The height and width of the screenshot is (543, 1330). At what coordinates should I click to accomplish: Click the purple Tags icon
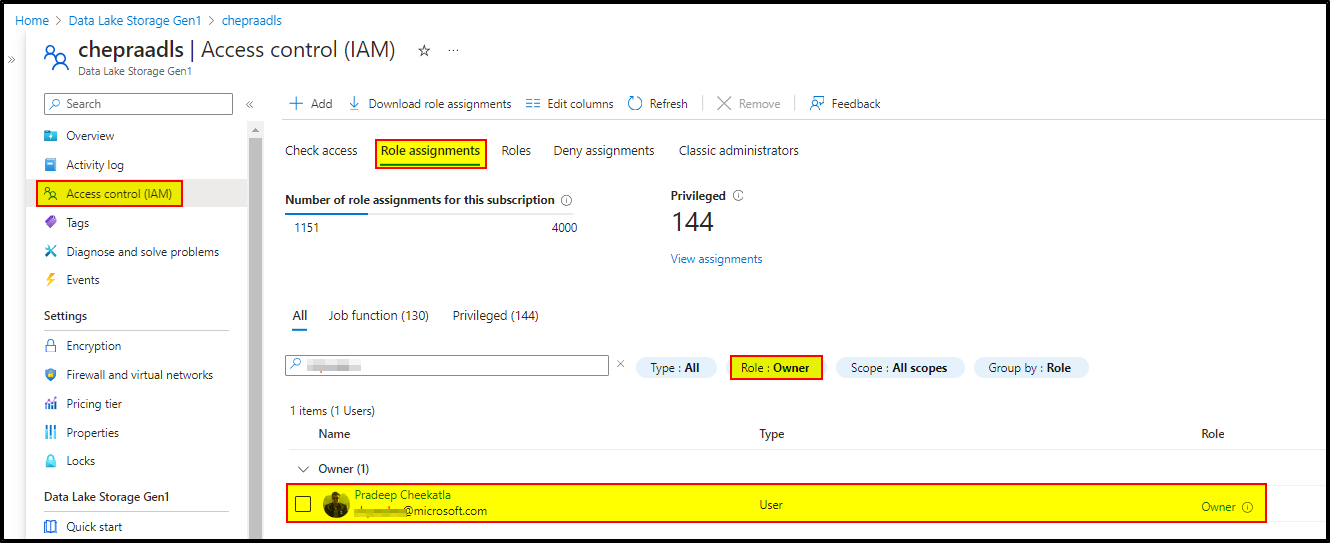click(51, 223)
